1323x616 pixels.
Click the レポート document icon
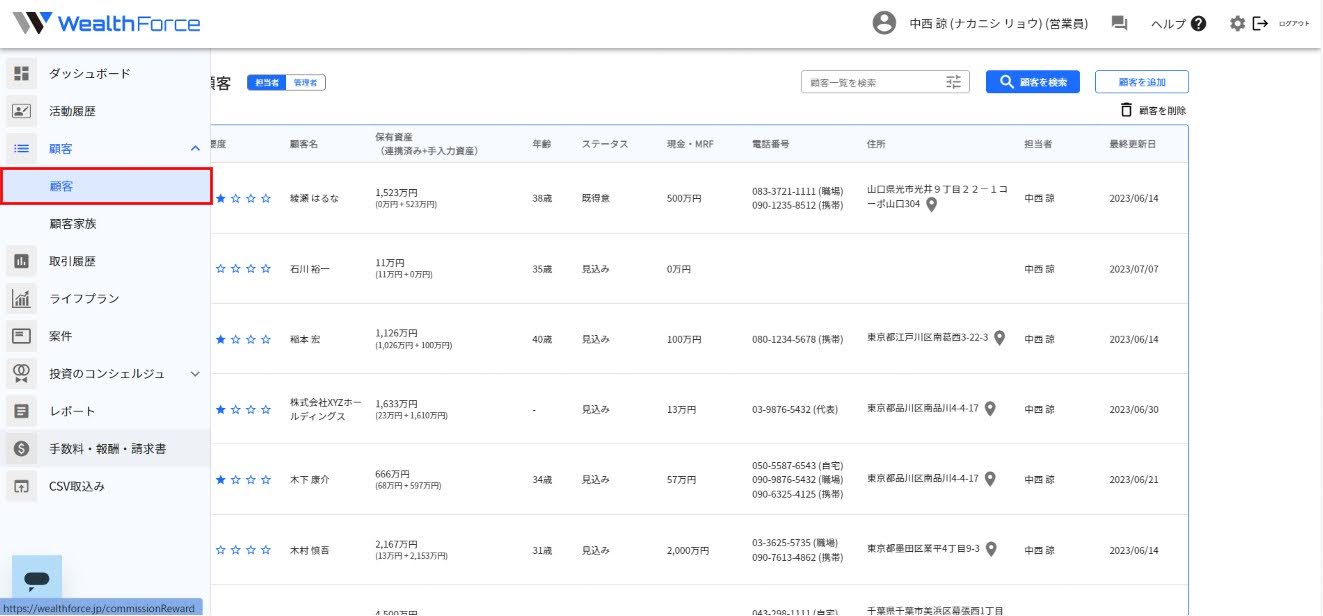(x=21, y=411)
